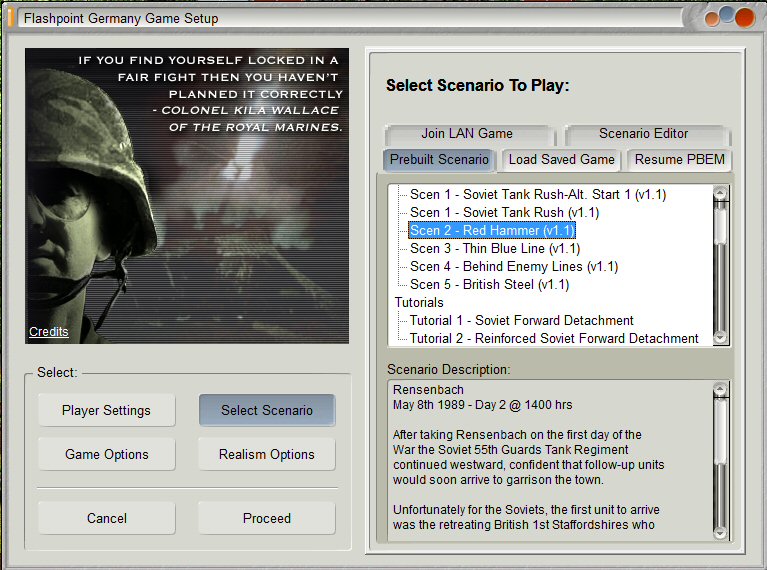Select Scen 2 - Red Hammer scenario
This screenshot has height=570, width=767.
click(x=492, y=230)
